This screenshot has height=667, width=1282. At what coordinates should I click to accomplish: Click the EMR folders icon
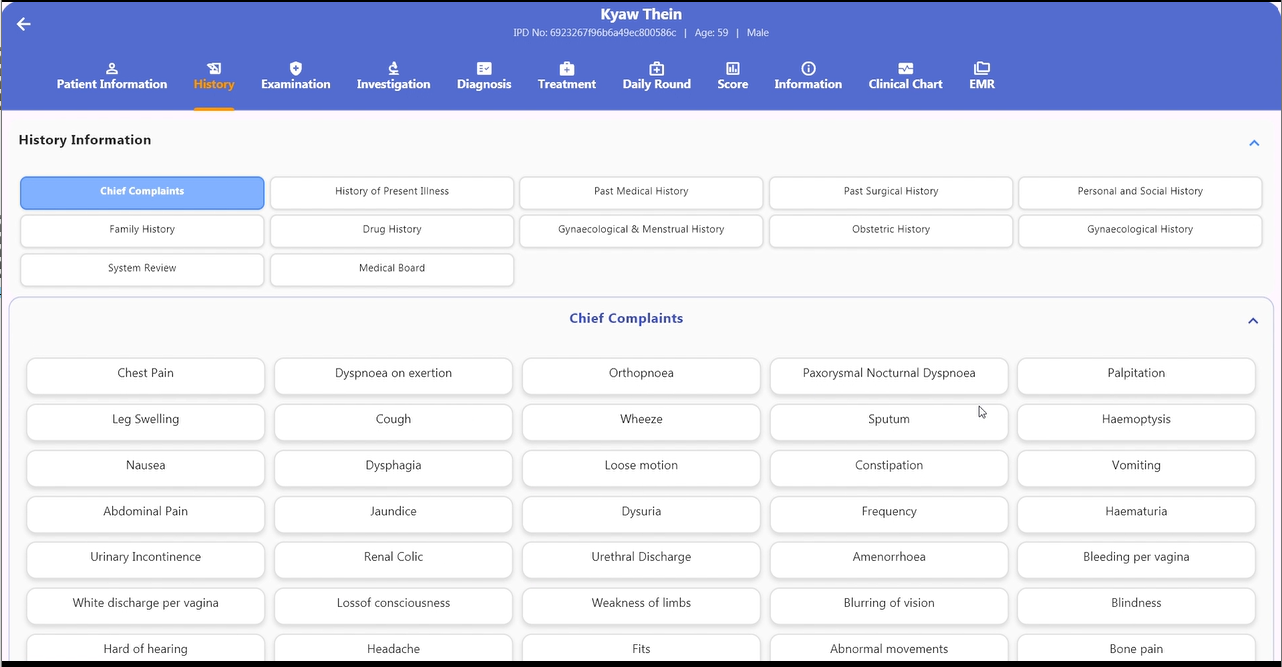(982, 68)
